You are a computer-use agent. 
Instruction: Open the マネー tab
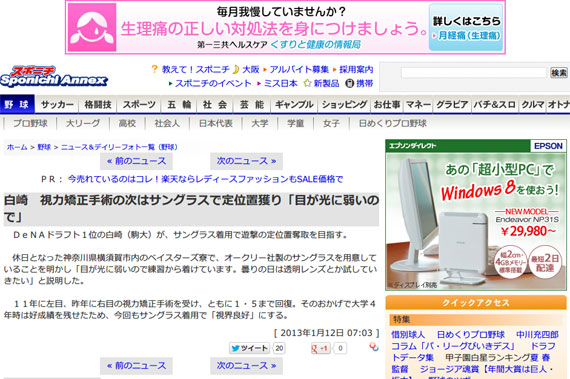[418, 105]
